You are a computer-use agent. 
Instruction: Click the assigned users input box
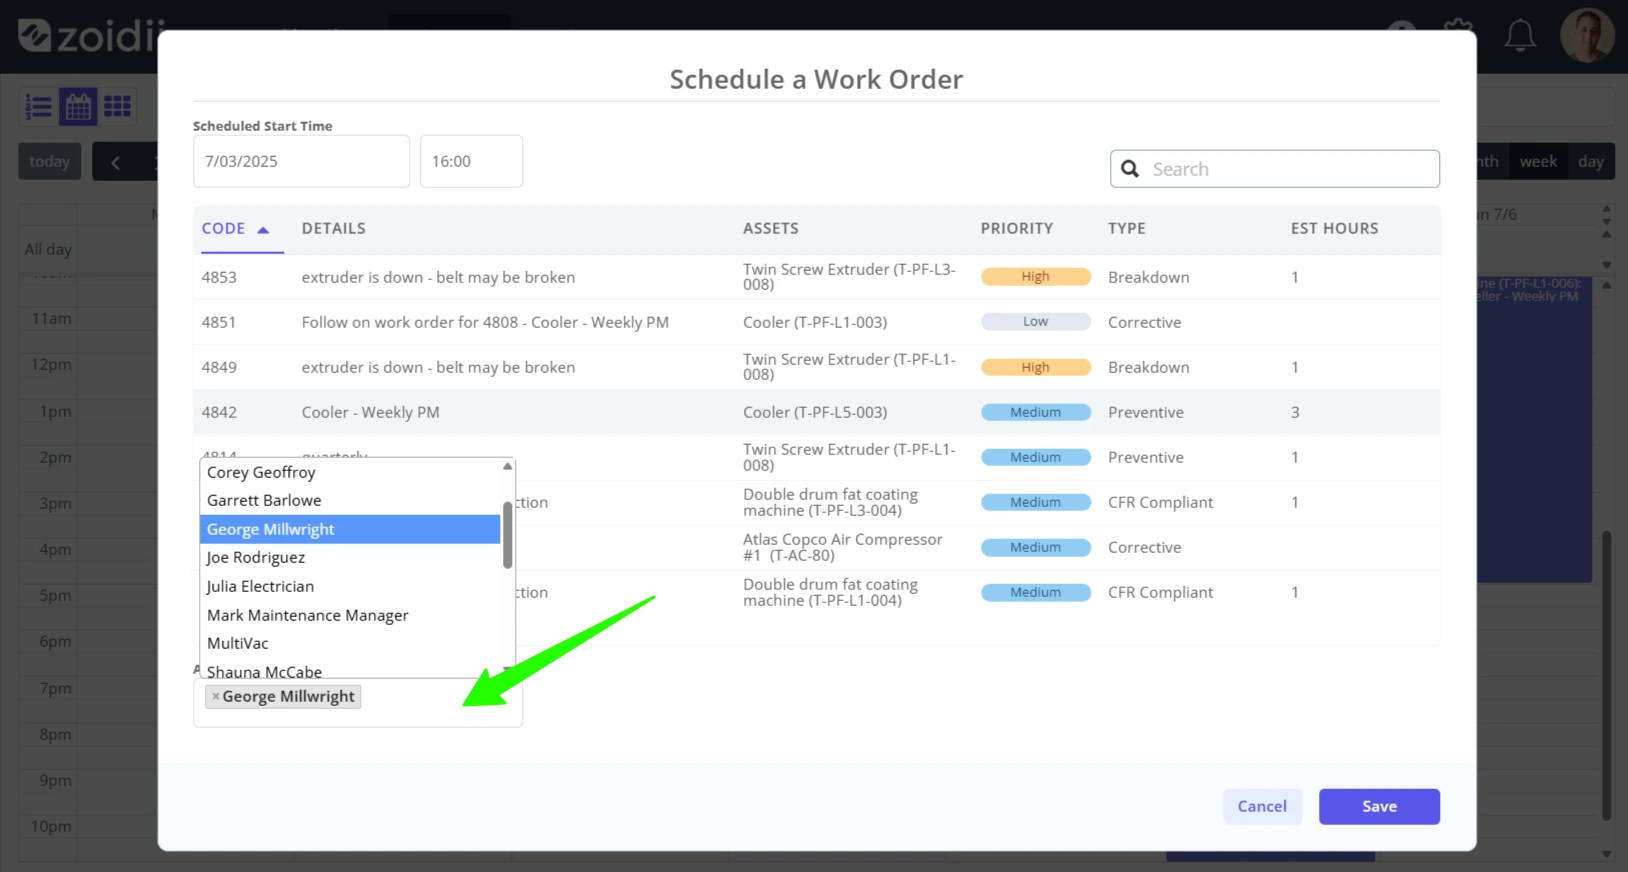[x=358, y=702]
